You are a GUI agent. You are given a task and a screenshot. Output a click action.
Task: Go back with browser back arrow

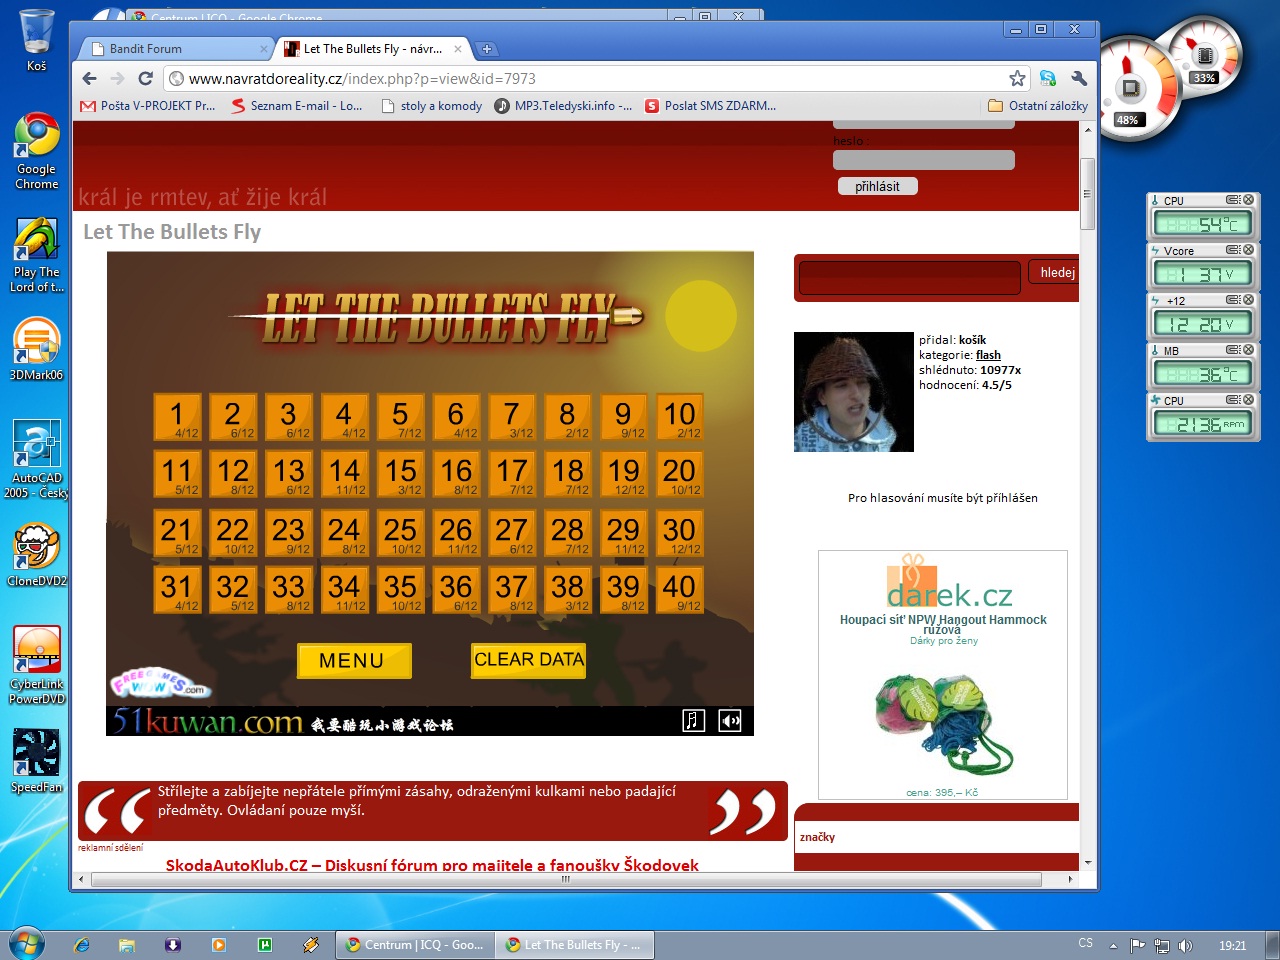click(90, 78)
